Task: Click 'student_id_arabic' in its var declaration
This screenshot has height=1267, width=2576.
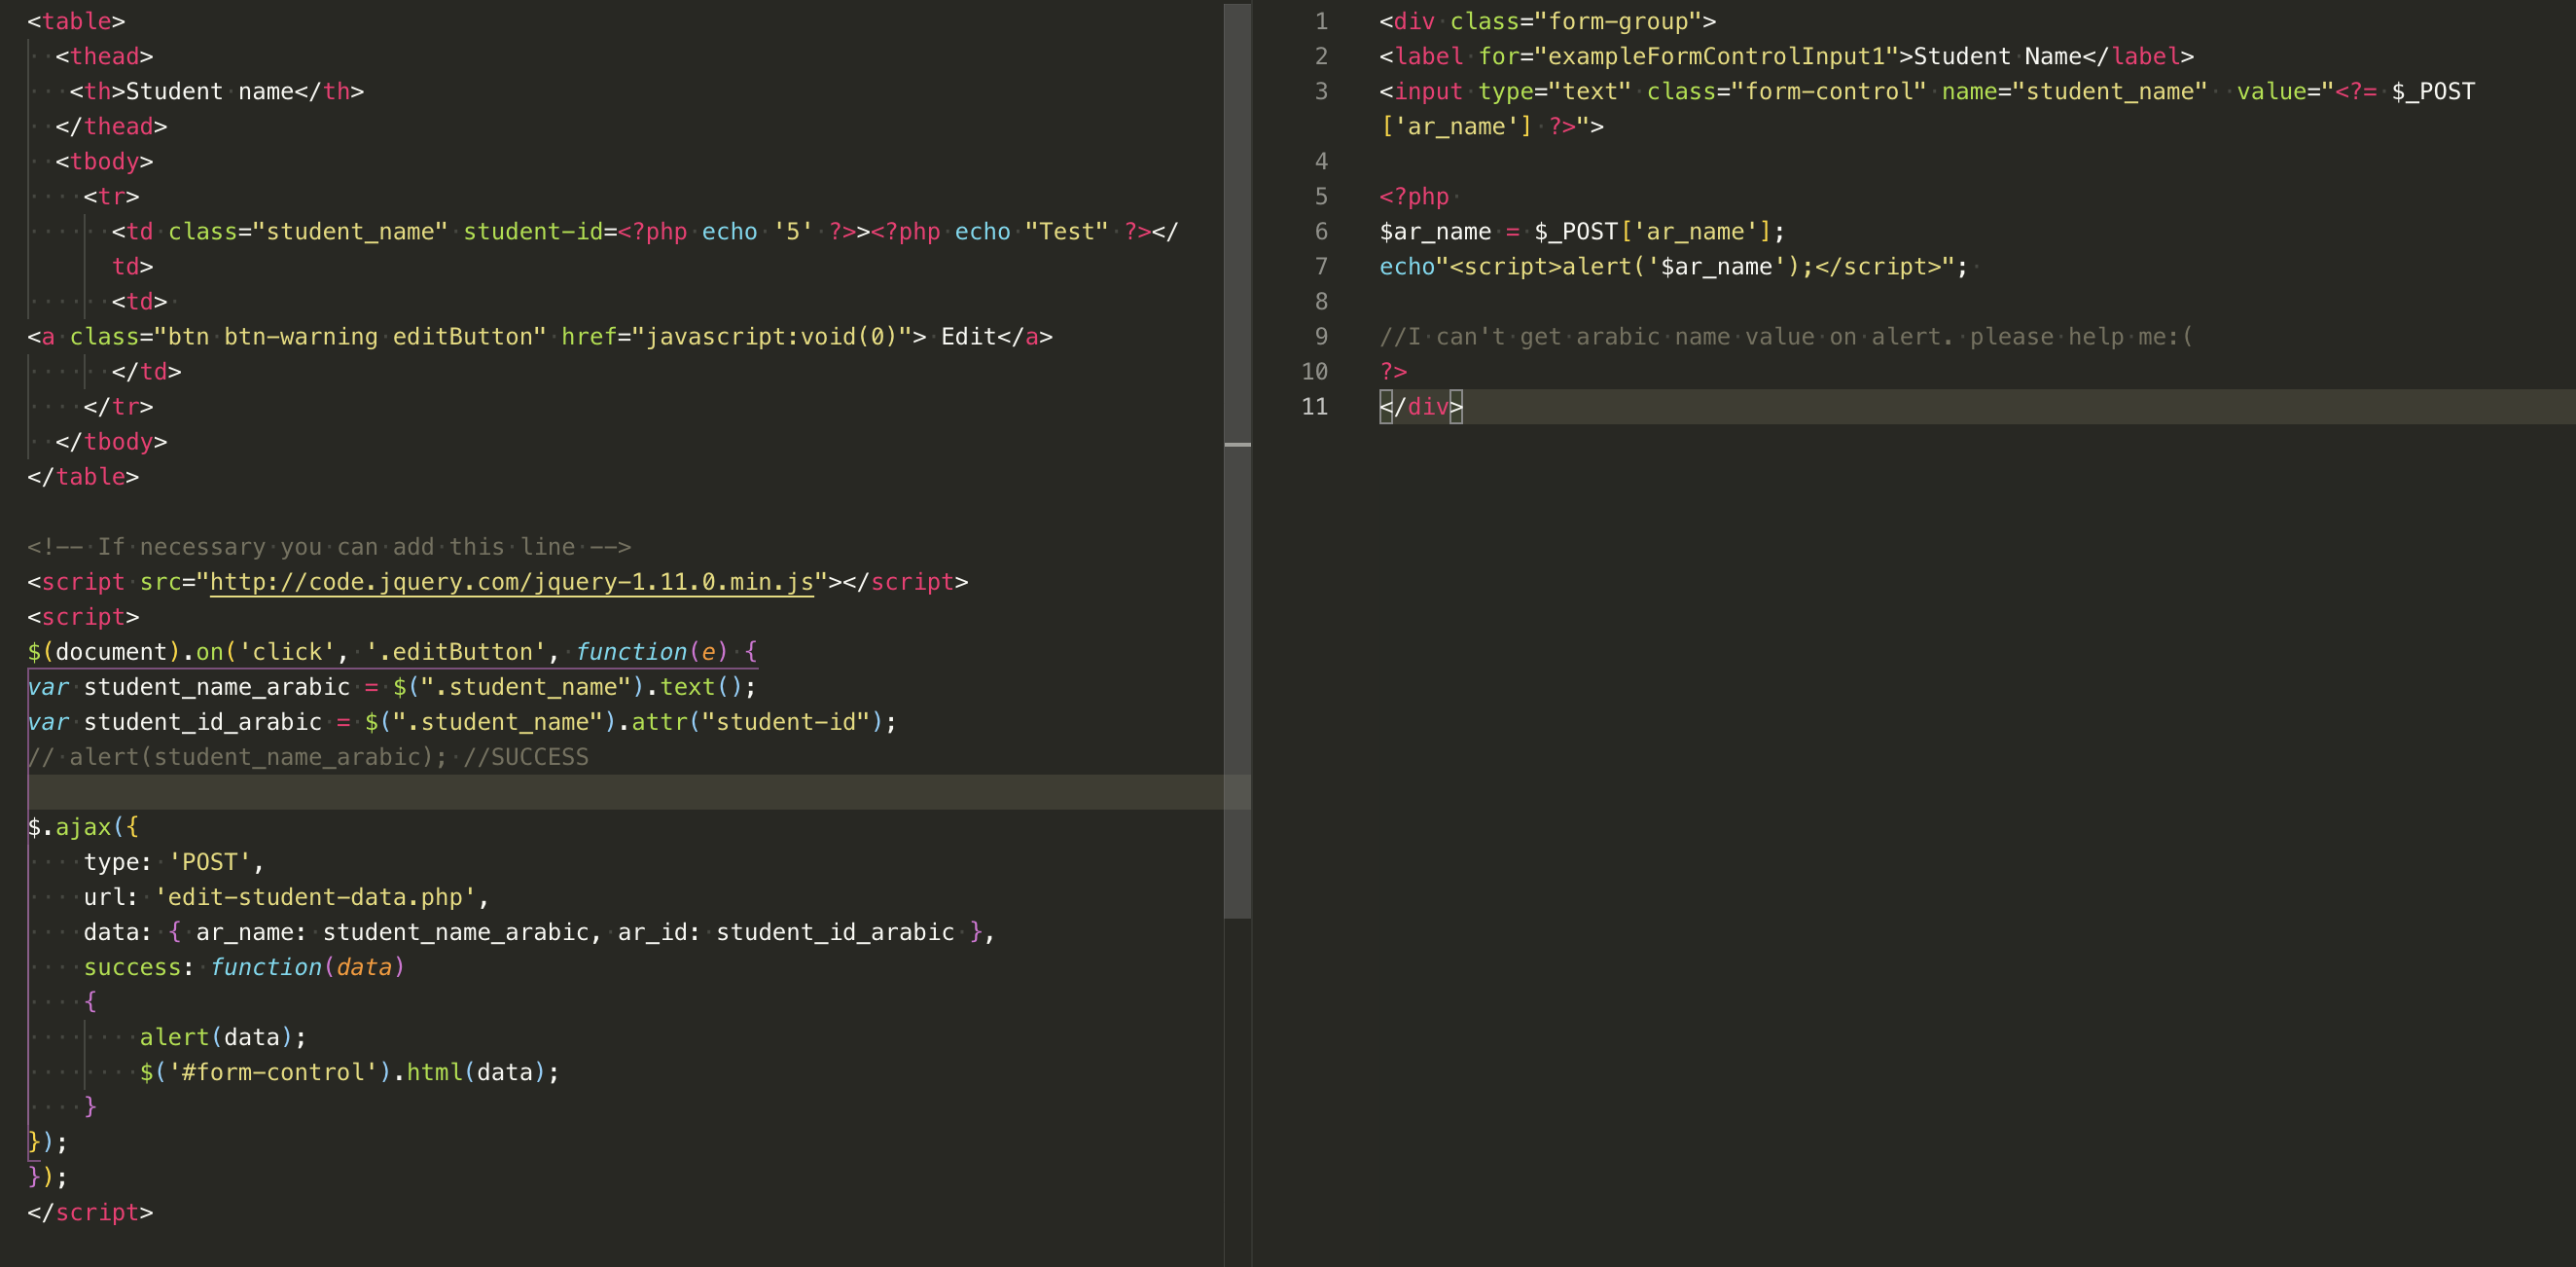Action: point(203,722)
